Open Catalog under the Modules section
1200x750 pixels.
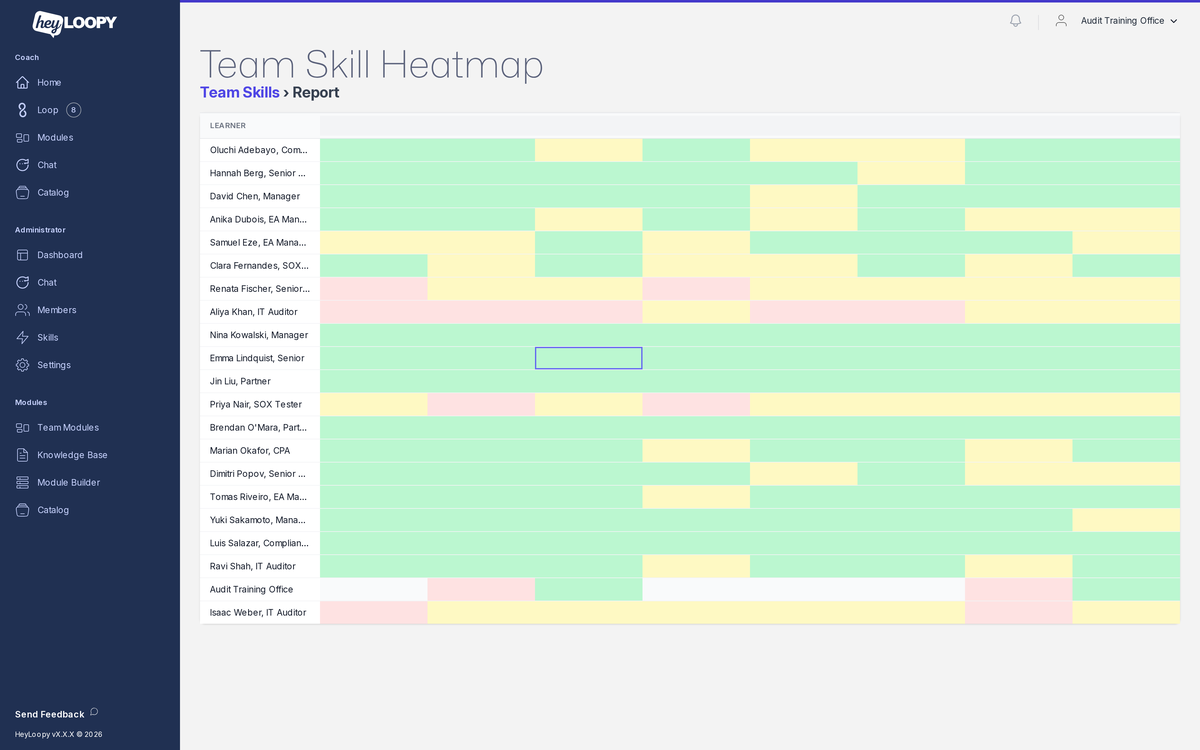pos(53,510)
